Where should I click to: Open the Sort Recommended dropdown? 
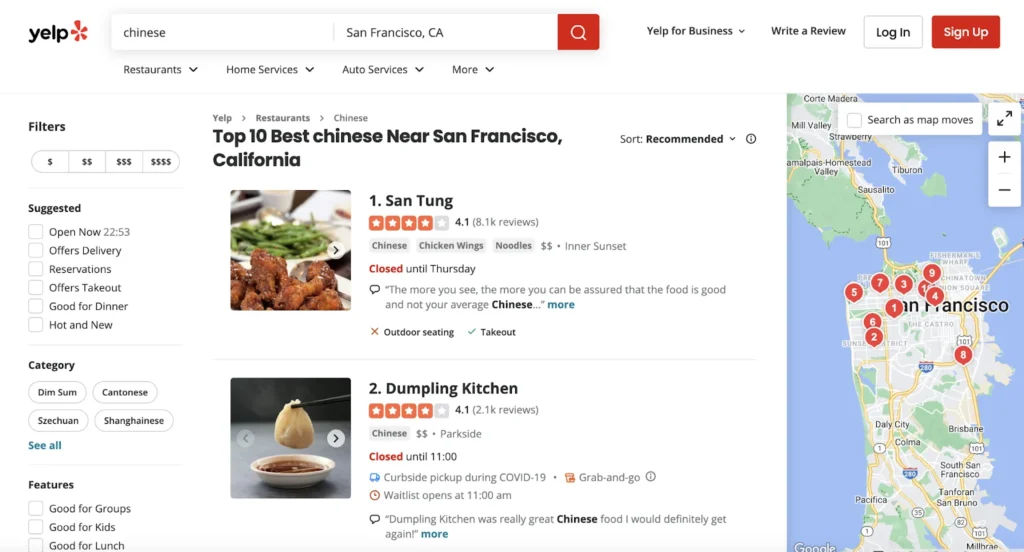(x=690, y=139)
